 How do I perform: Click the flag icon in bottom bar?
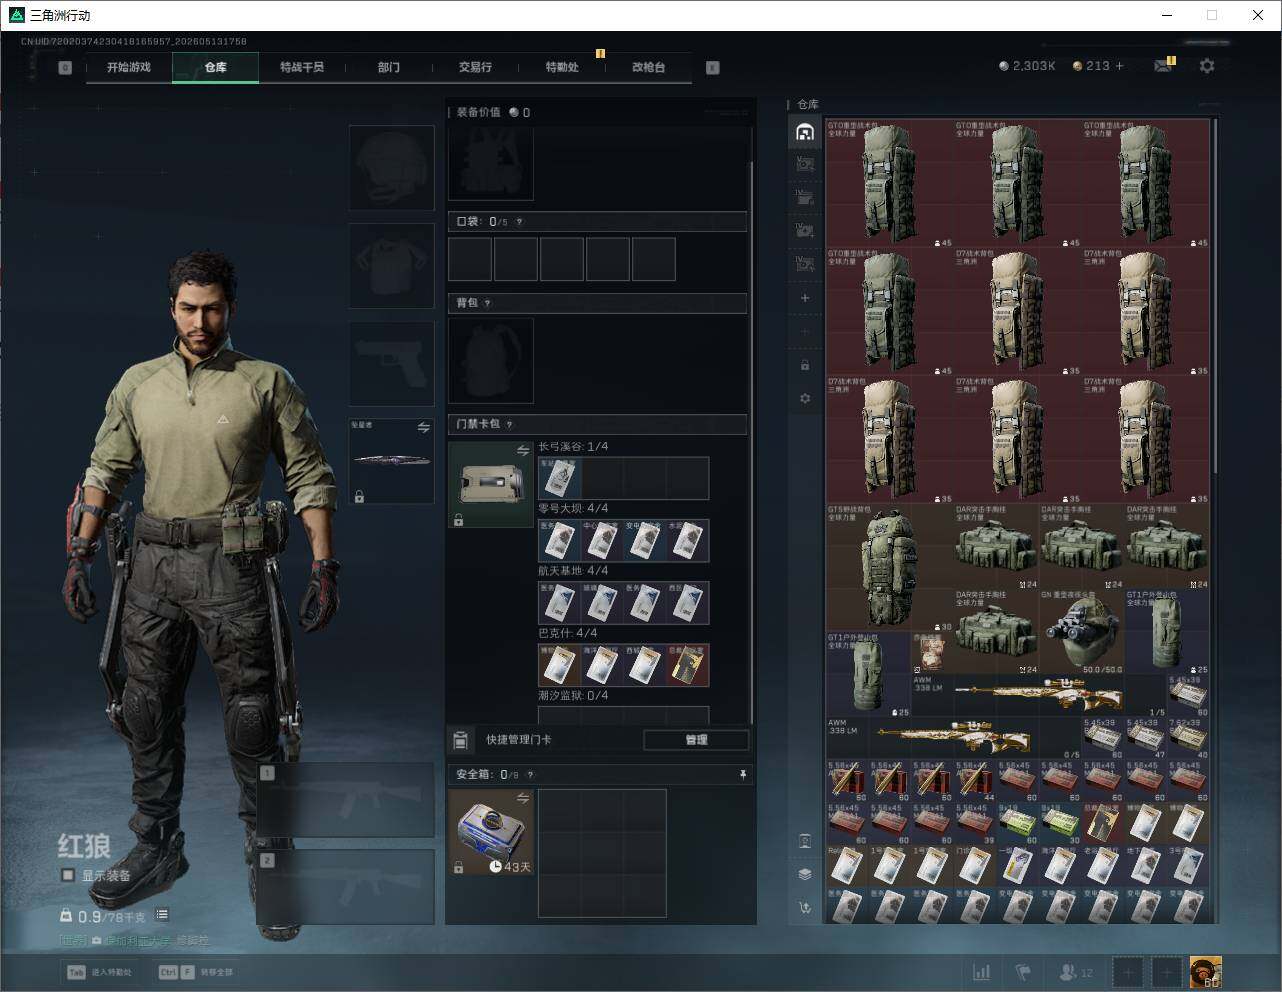pyautogui.click(x=1023, y=972)
